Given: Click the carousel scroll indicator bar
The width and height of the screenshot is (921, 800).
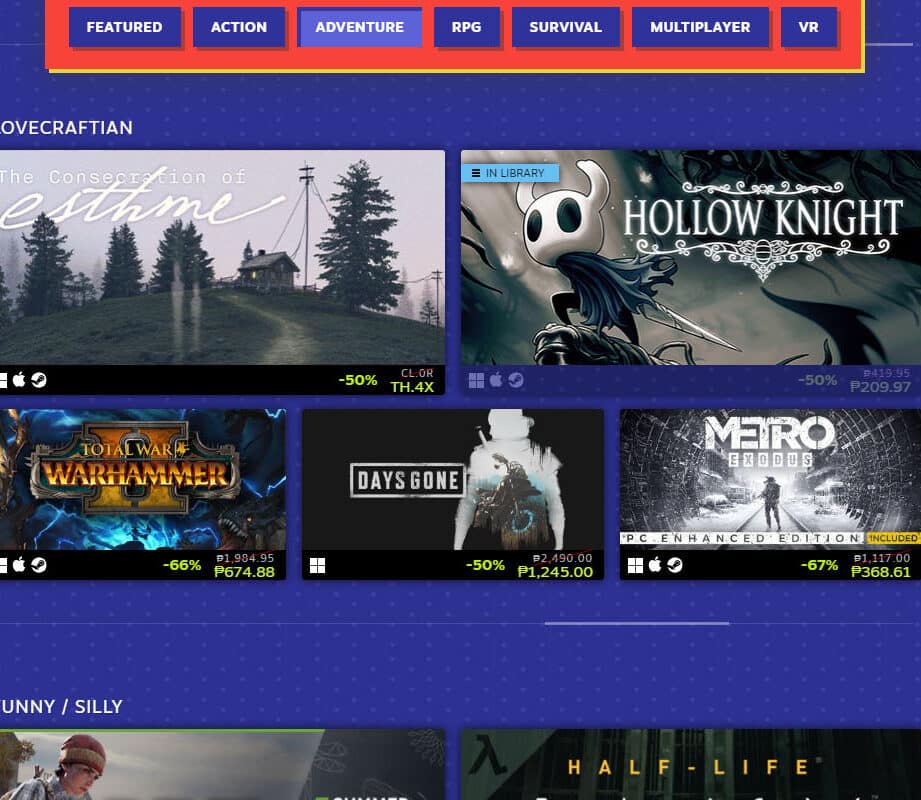Looking at the screenshot, I should (637, 623).
